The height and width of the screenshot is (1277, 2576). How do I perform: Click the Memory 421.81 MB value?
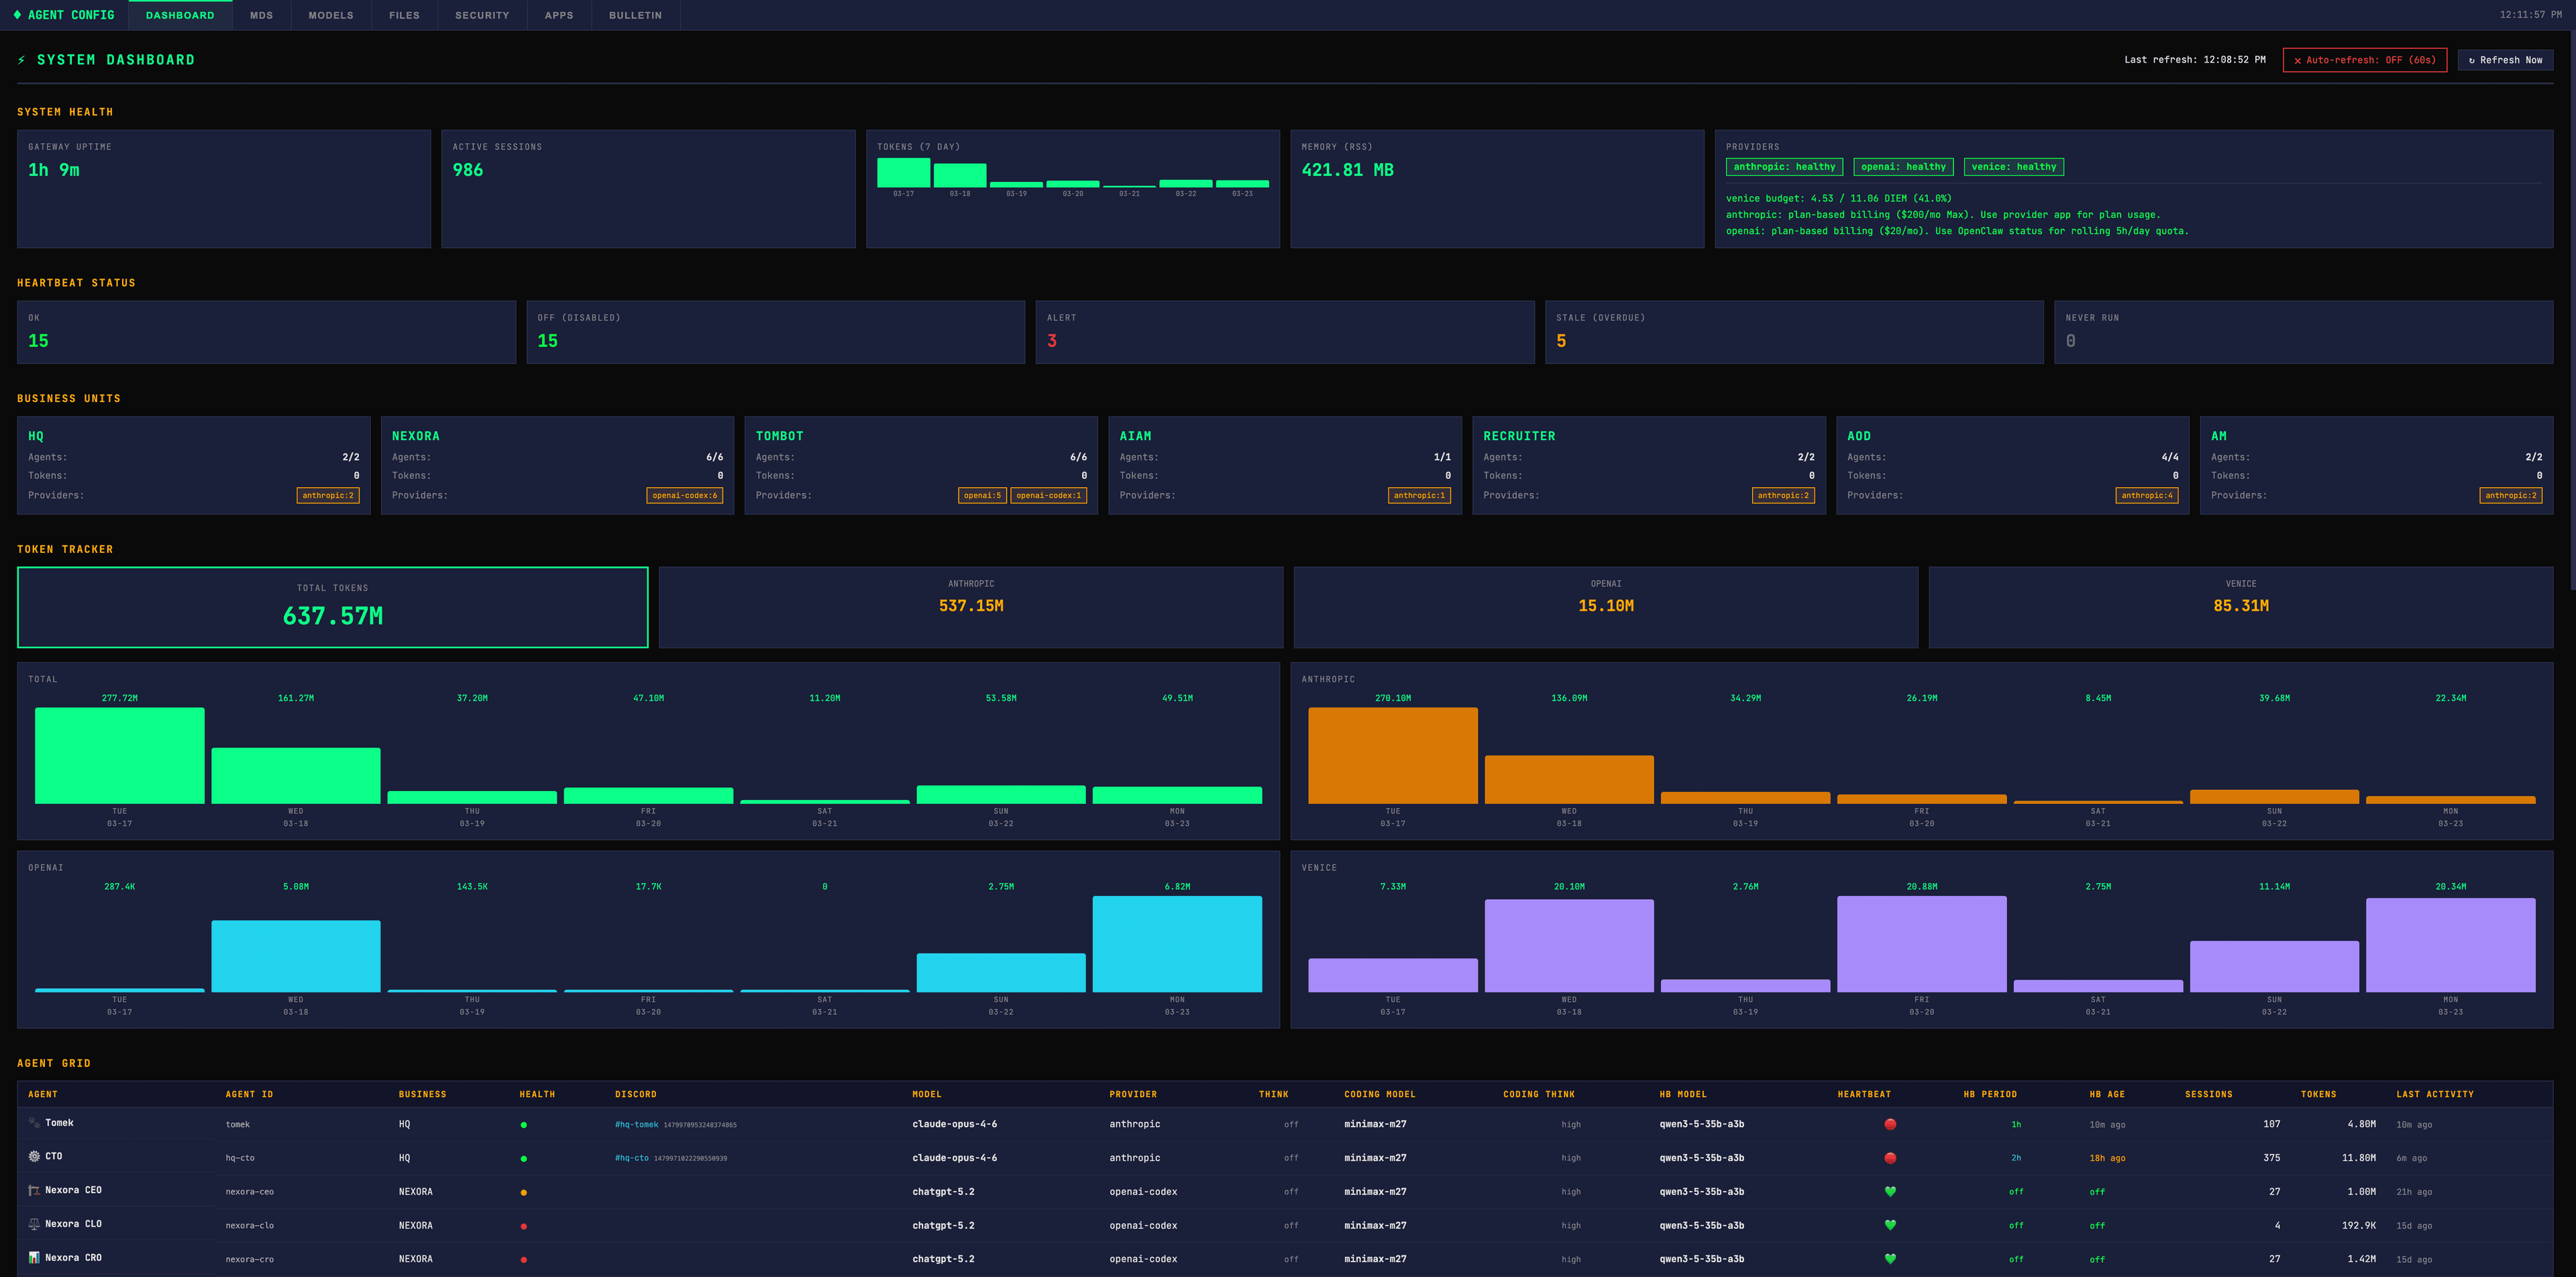pyautogui.click(x=1347, y=170)
